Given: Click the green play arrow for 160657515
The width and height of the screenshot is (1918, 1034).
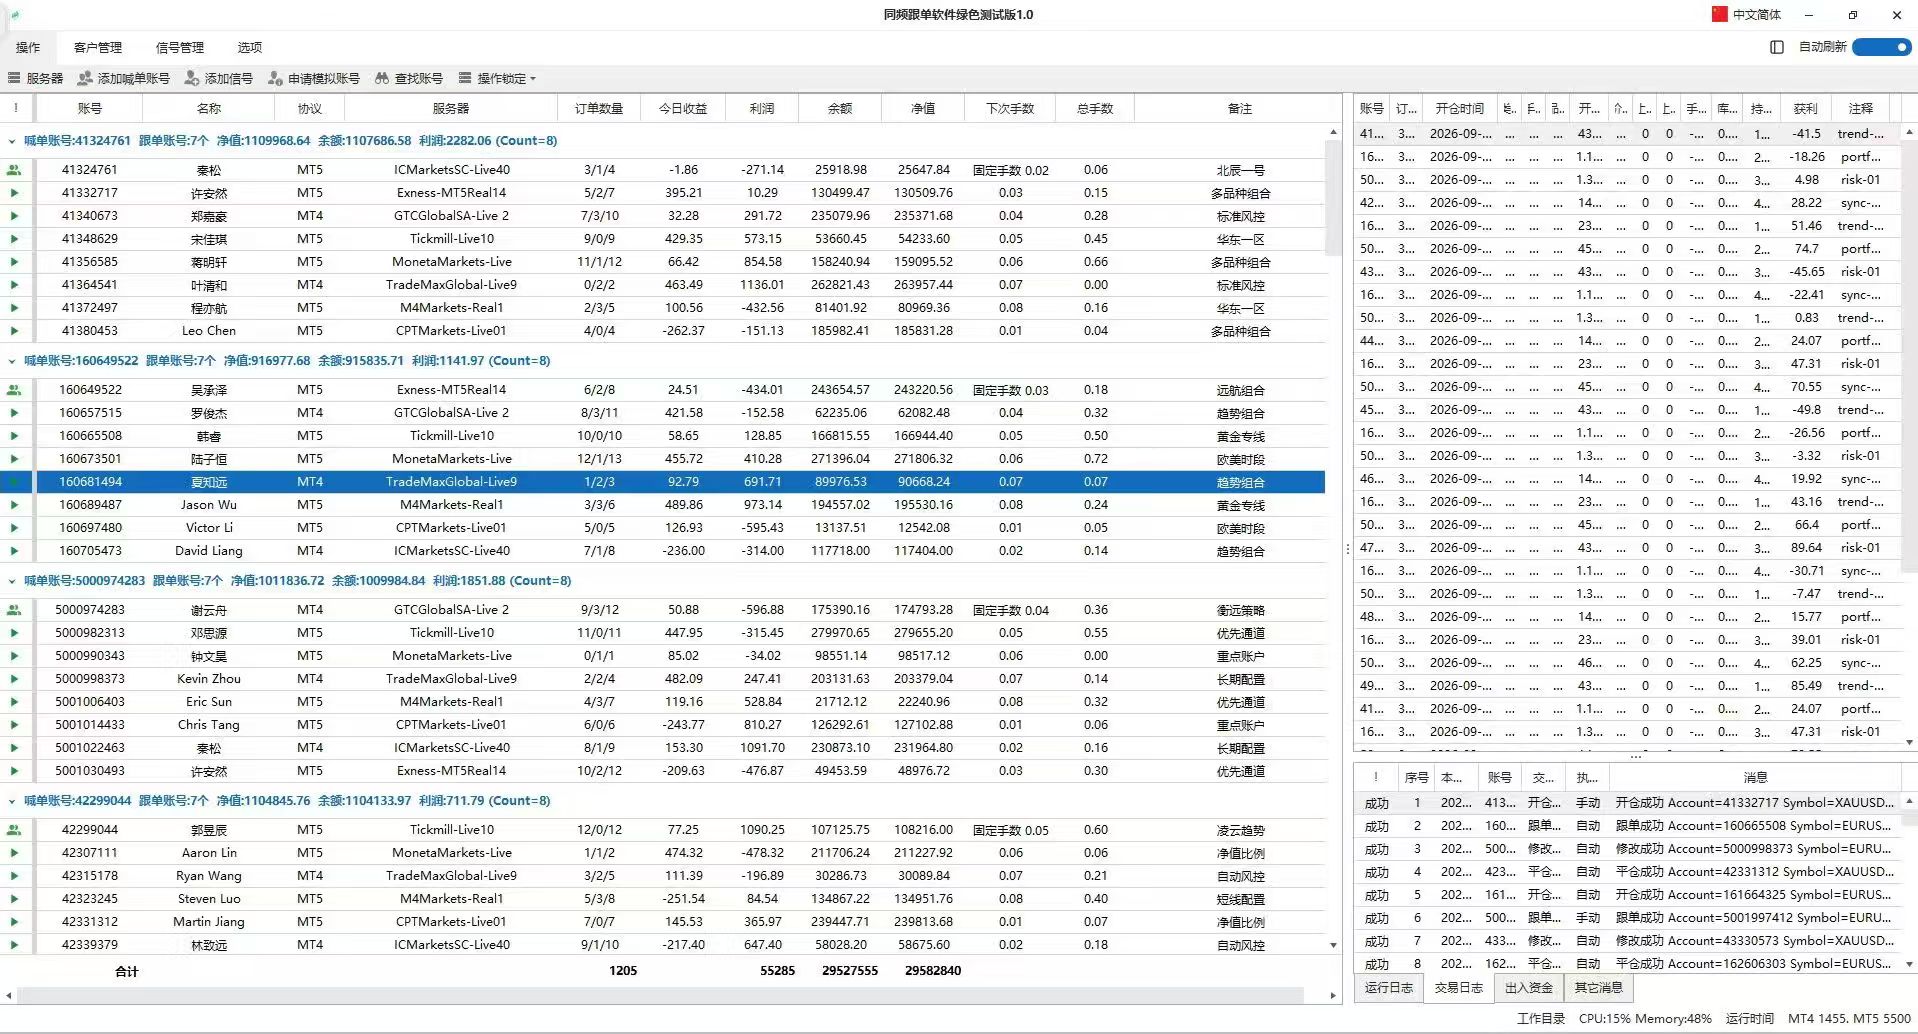Looking at the screenshot, I should coord(14,413).
